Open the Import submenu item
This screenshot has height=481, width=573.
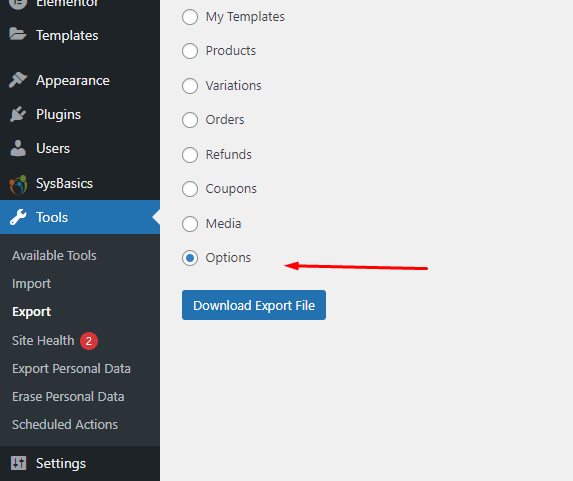point(31,284)
